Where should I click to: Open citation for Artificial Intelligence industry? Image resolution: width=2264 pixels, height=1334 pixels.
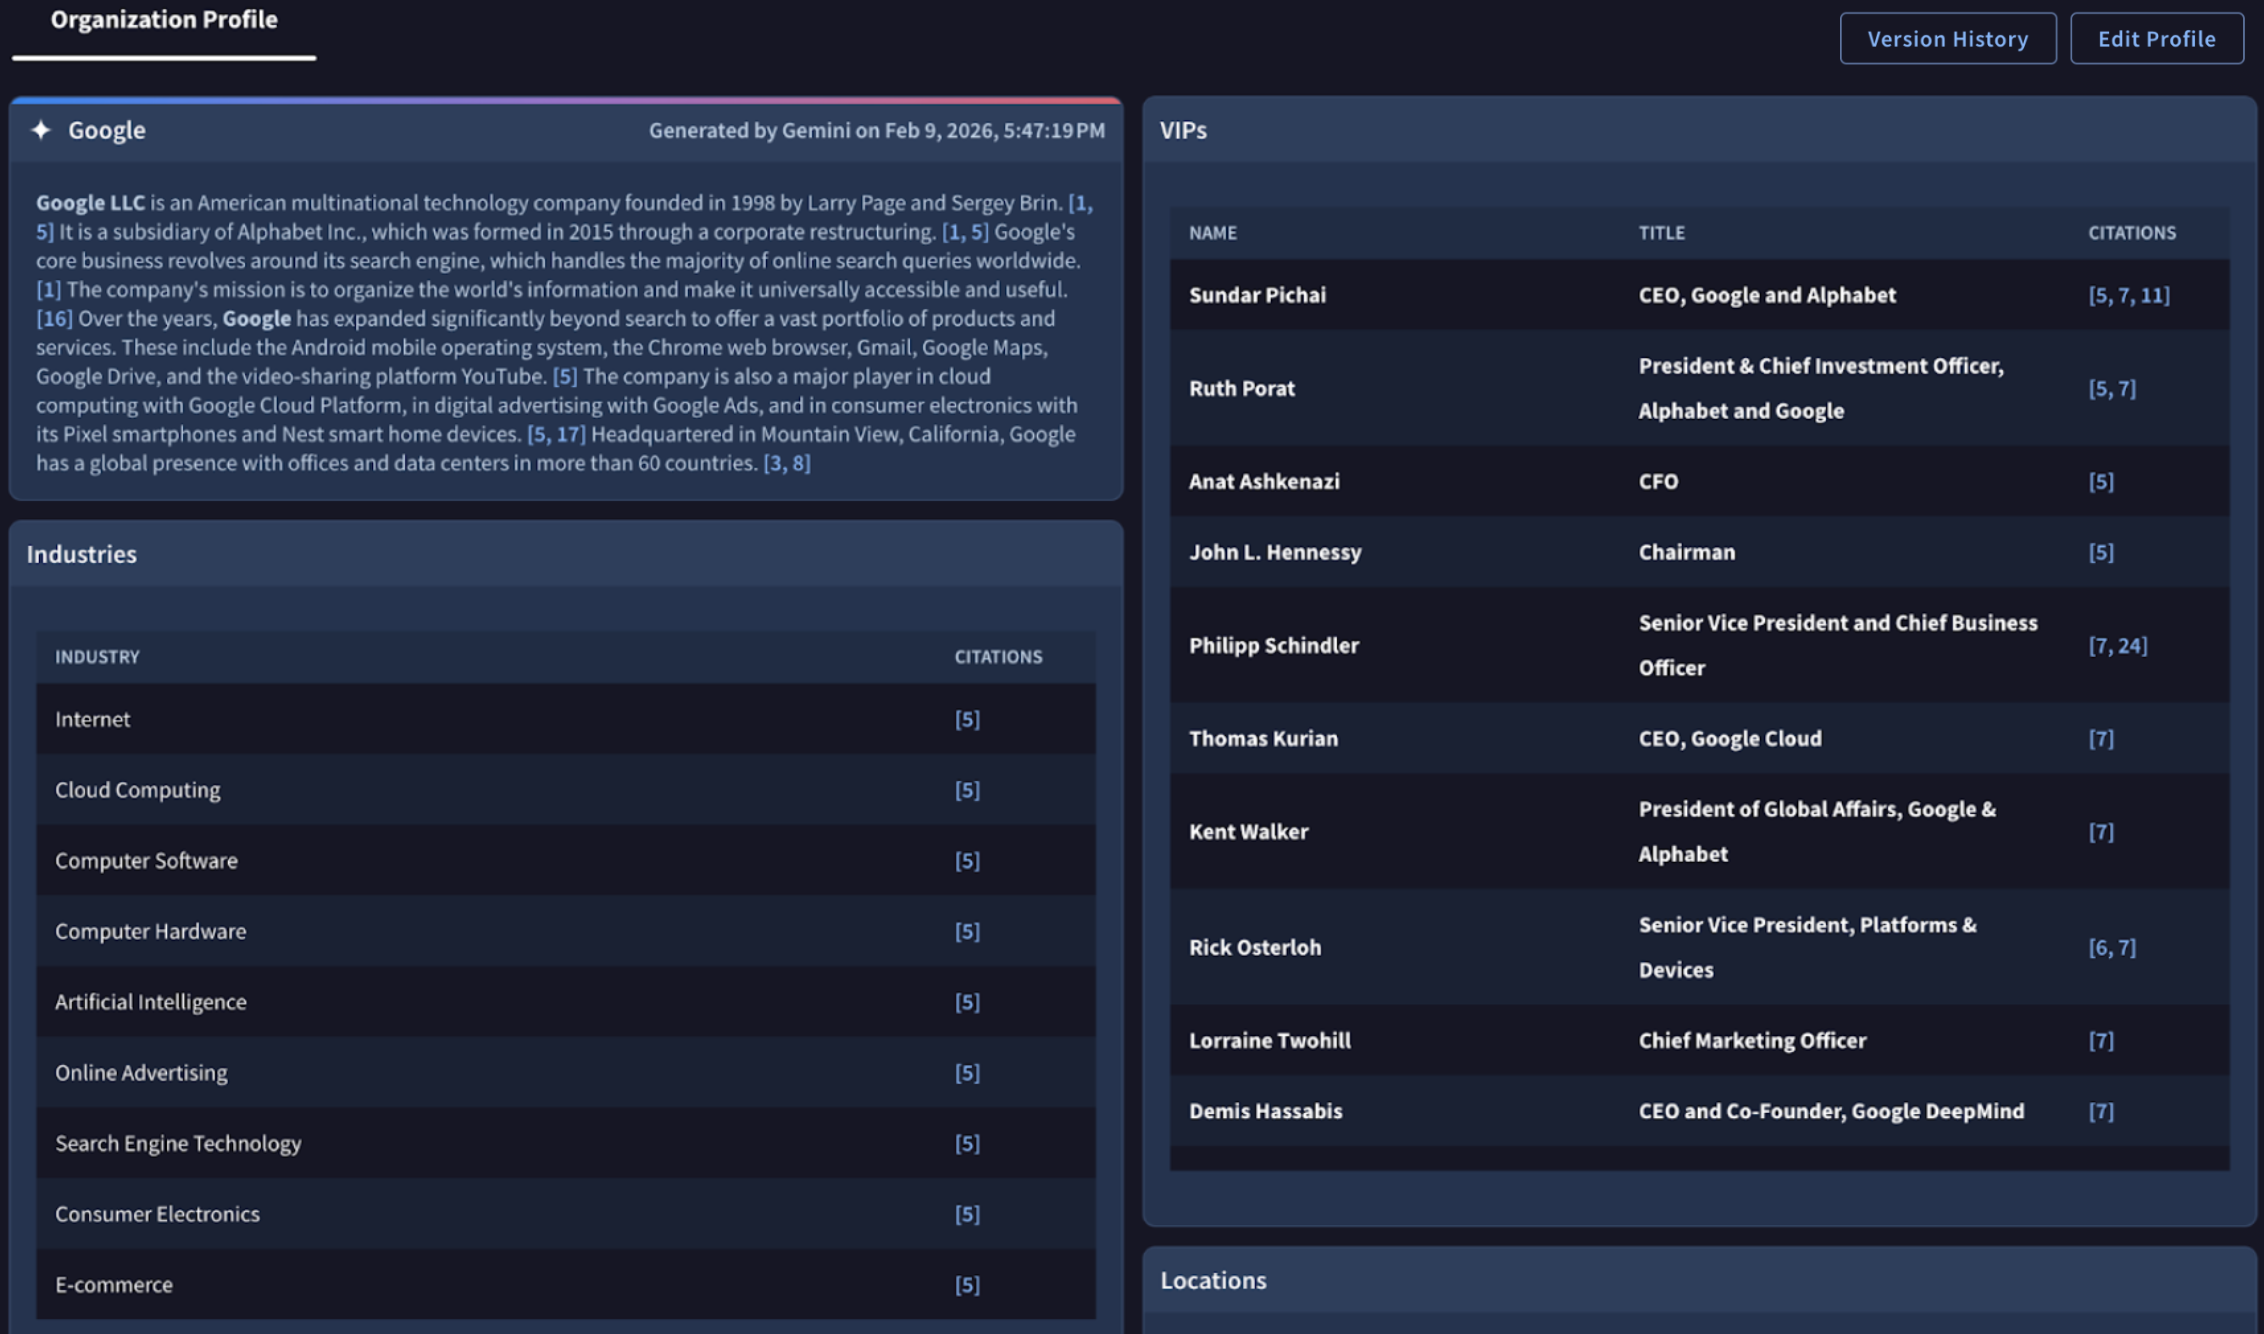click(x=967, y=1002)
